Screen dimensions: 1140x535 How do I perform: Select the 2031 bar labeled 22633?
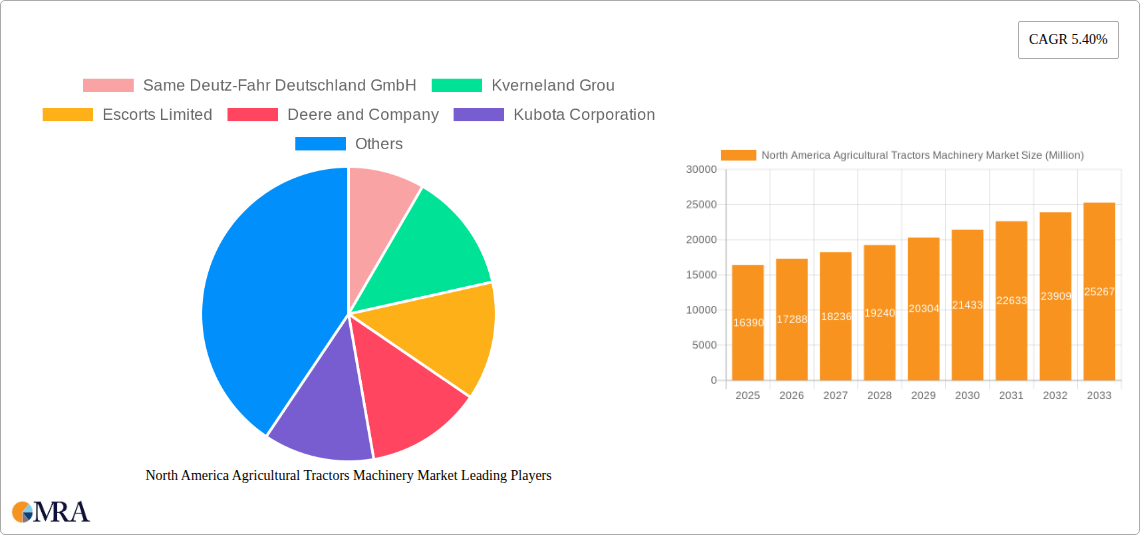pyautogui.click(x=1011, y=300)
